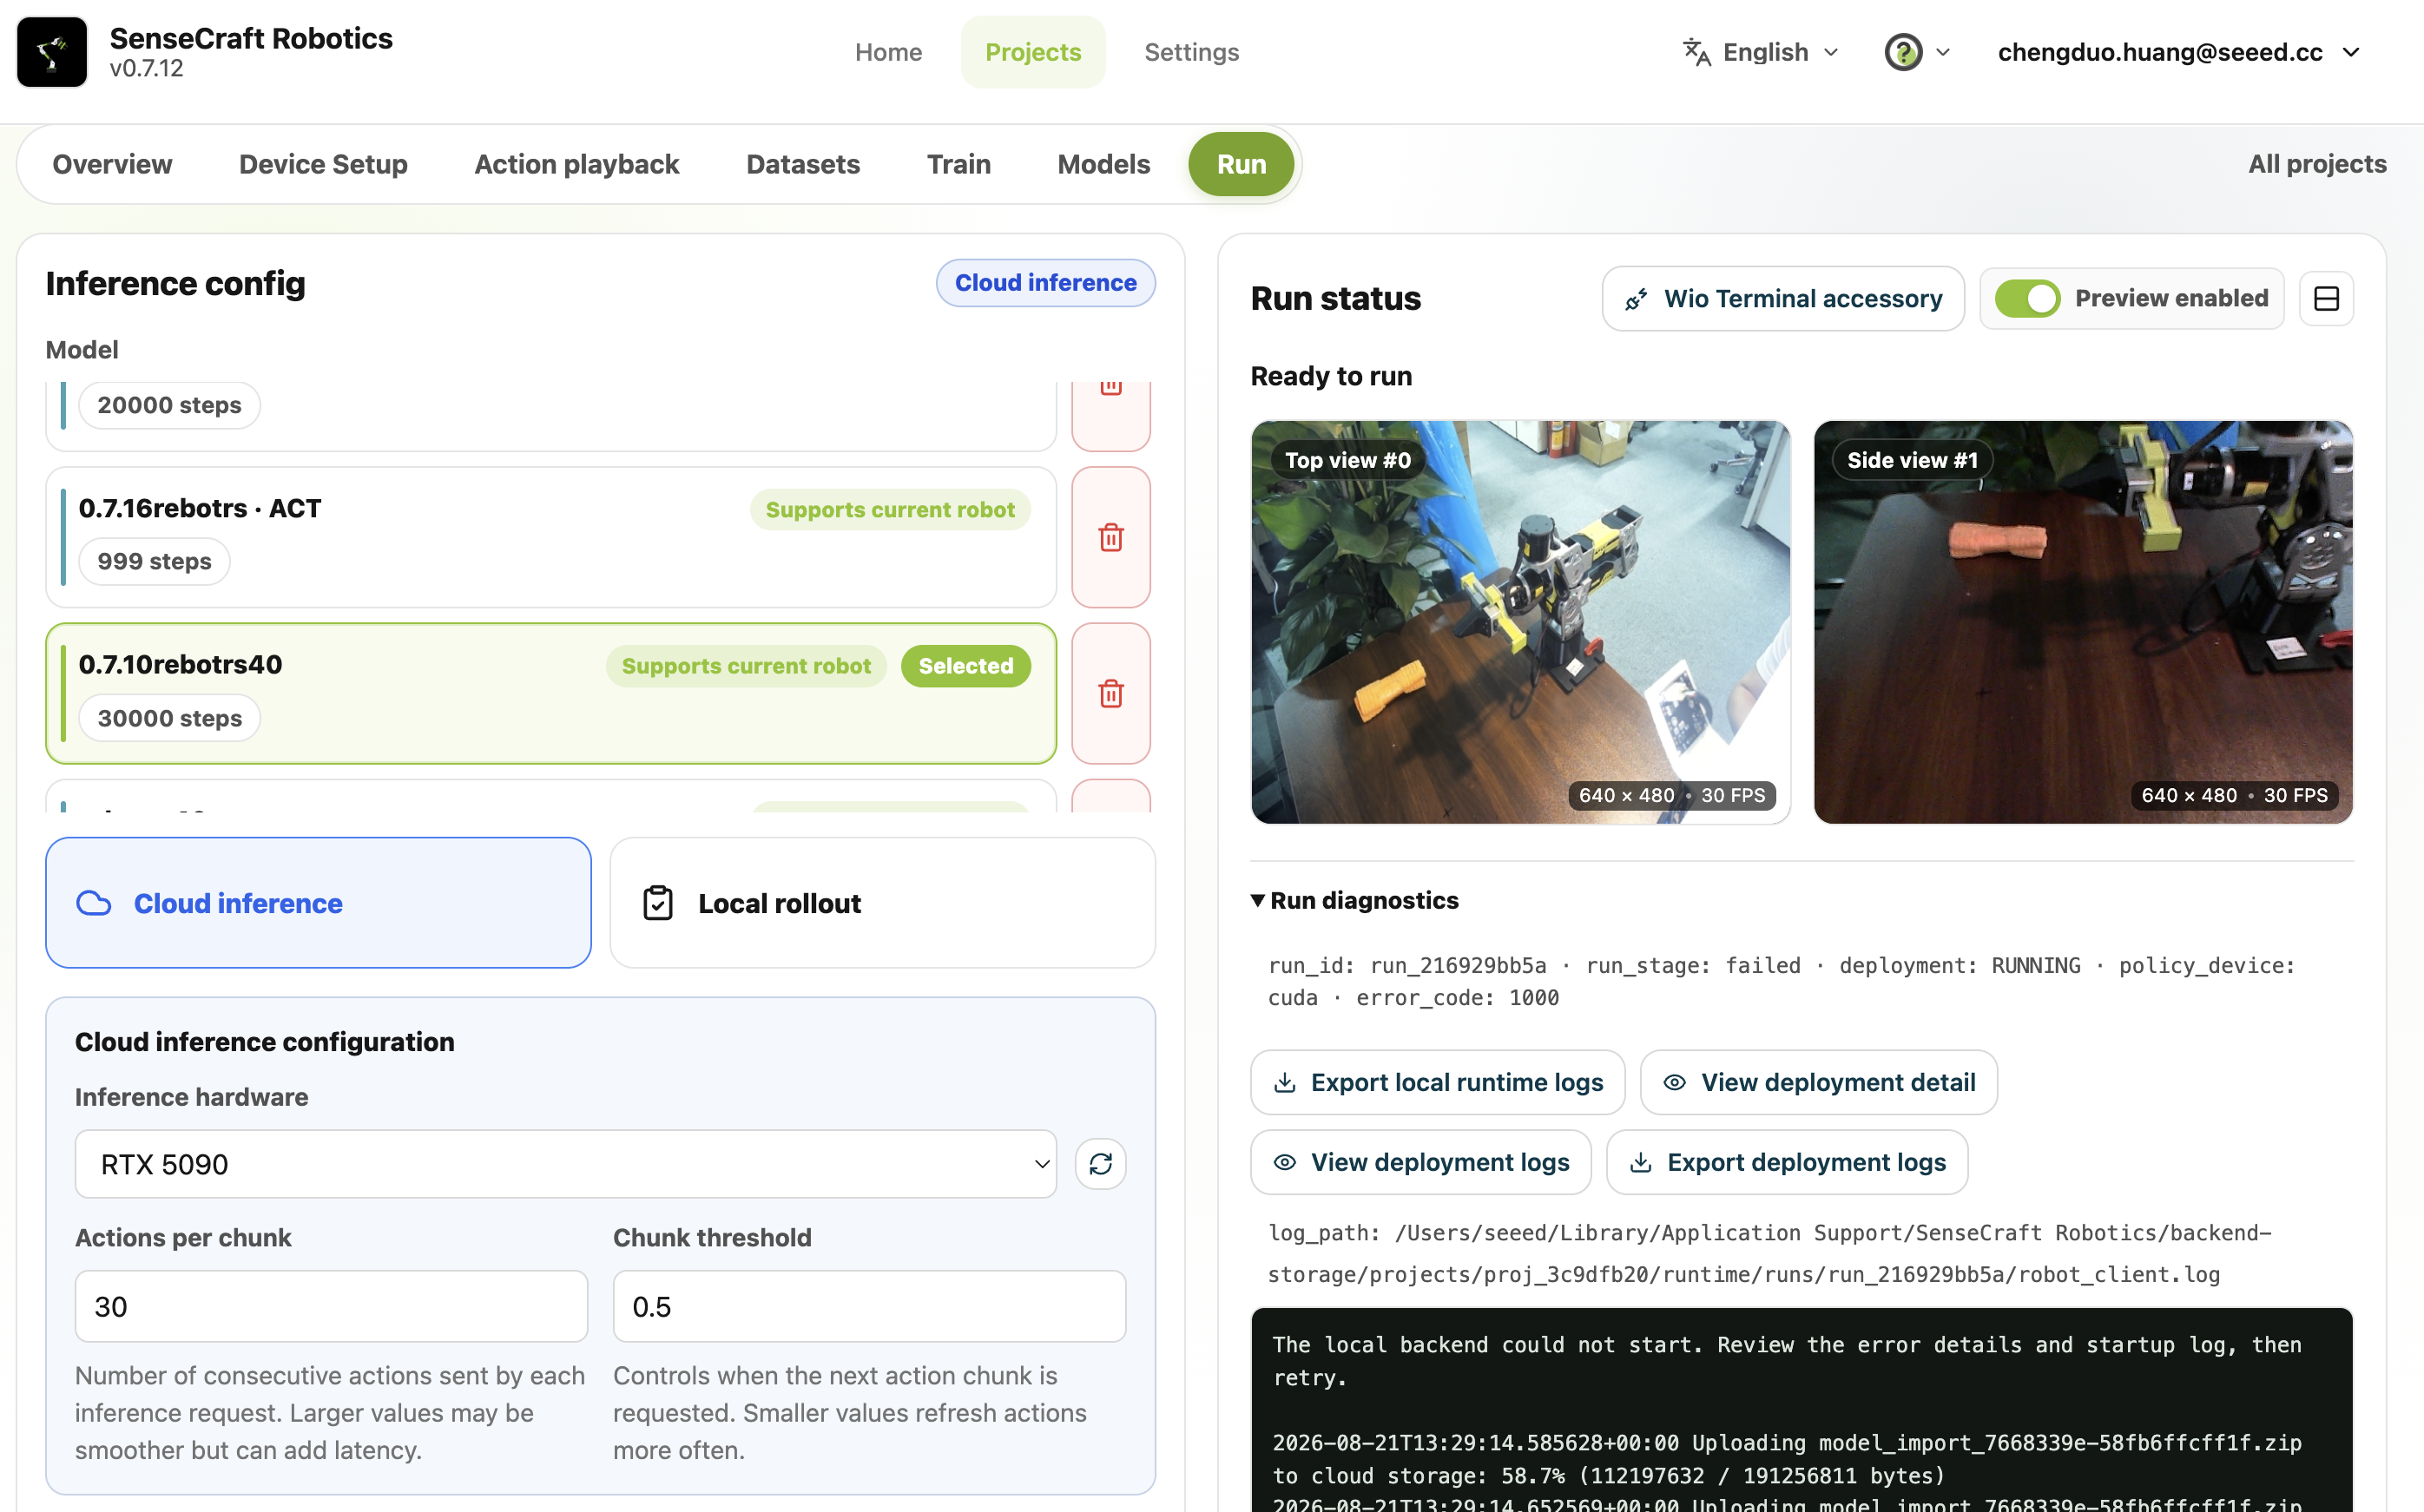Select the 0.7.16rebotrs ACT model card
This screenshot has height=1512, width=2424.
(551, 537)
